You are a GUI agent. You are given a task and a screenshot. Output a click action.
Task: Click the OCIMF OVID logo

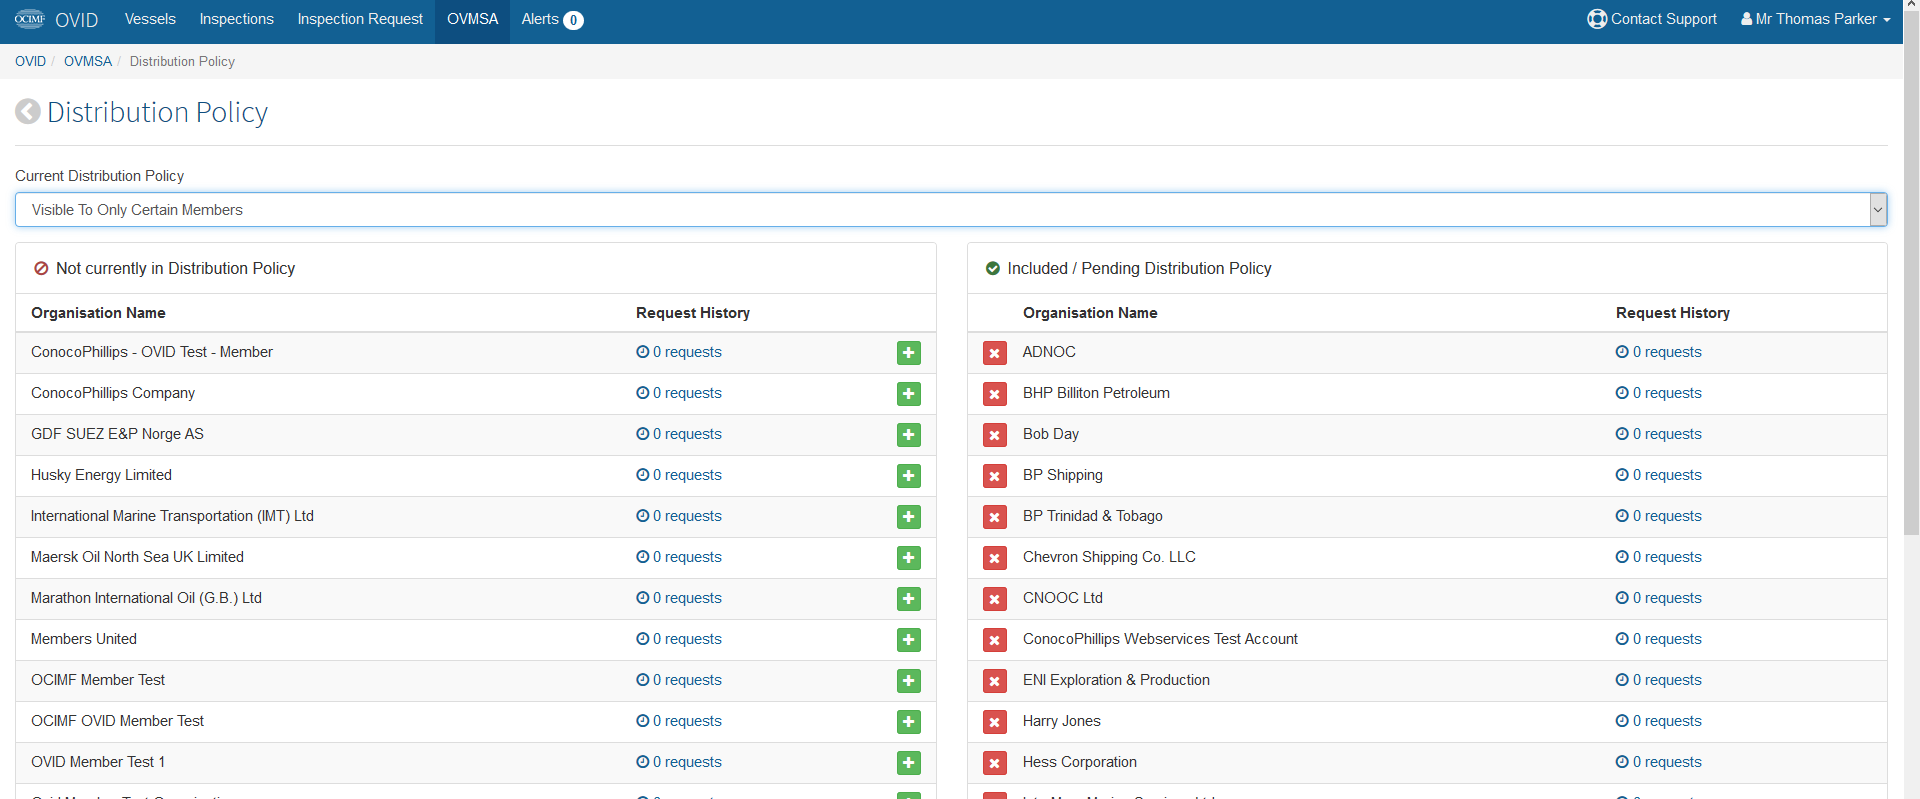56,20
